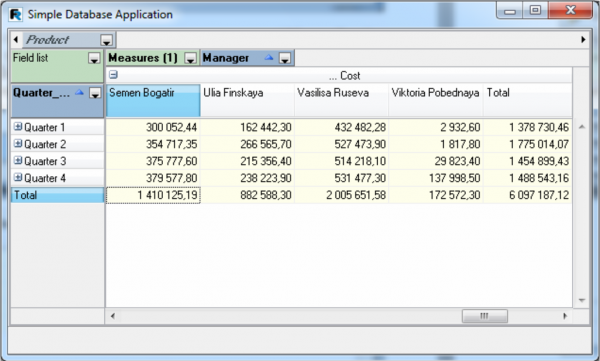Click the cell with value 1 410 125,19
600x361 pixels.
tap(153, 195)
